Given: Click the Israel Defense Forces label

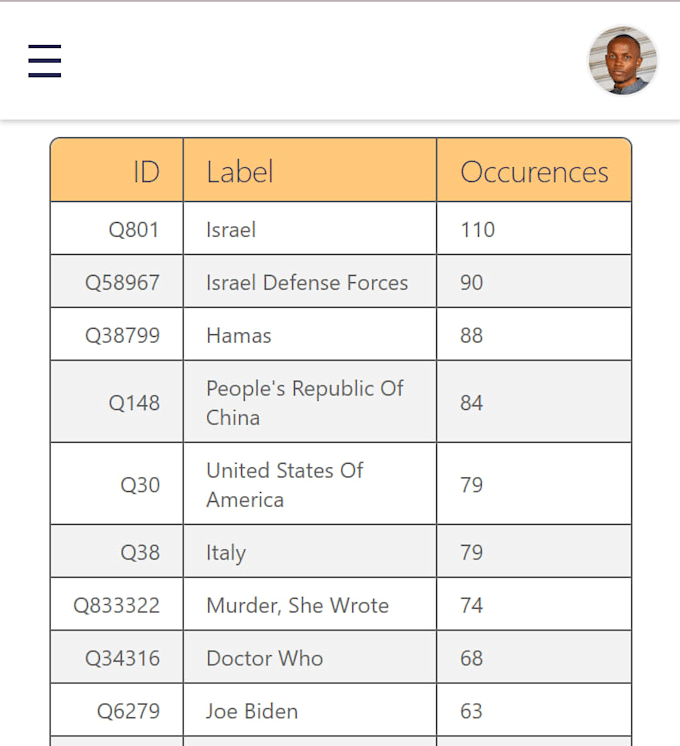Looking at the screenshot, I should coord(307,283).
